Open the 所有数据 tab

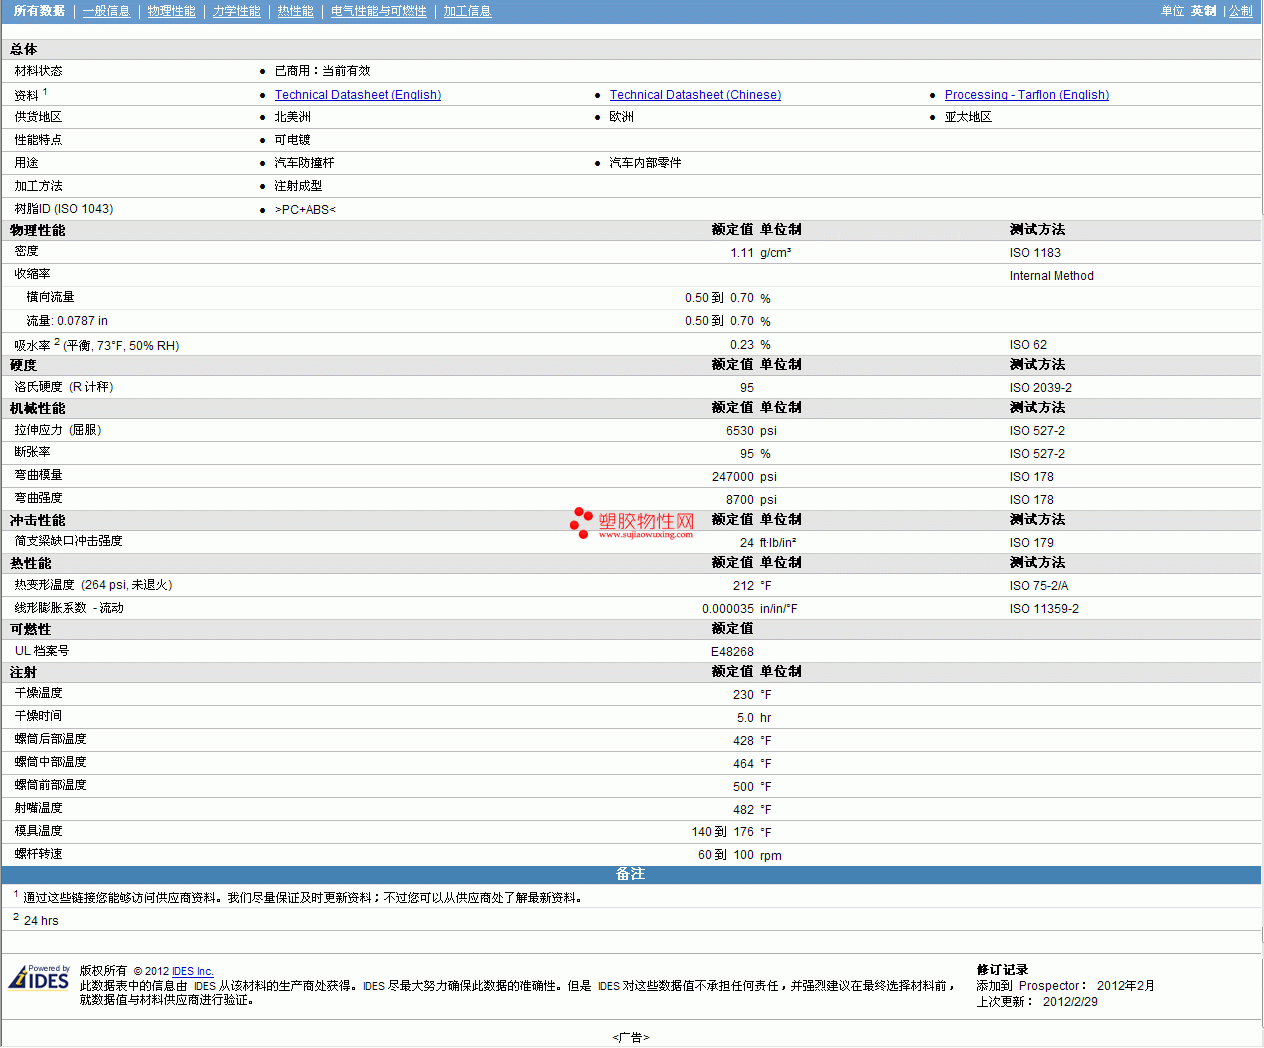[39, 11]
